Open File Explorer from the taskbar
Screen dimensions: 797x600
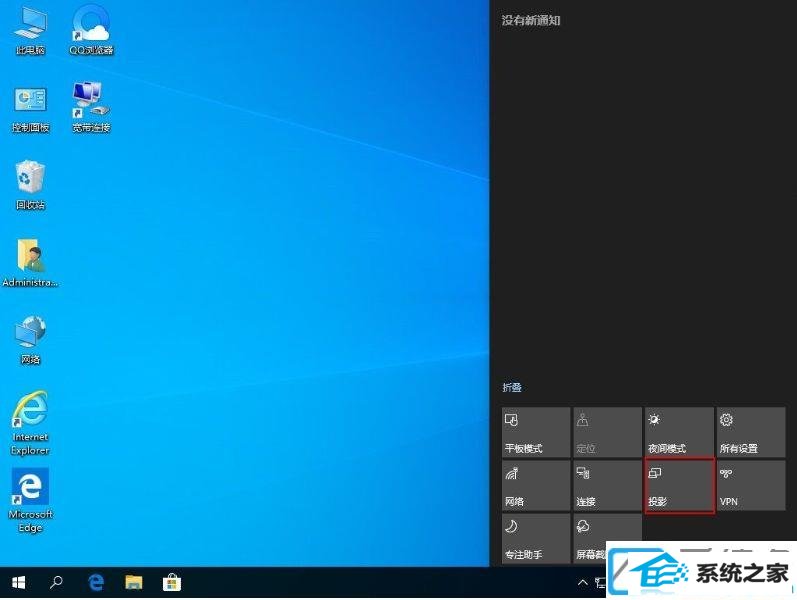[134, 583]
